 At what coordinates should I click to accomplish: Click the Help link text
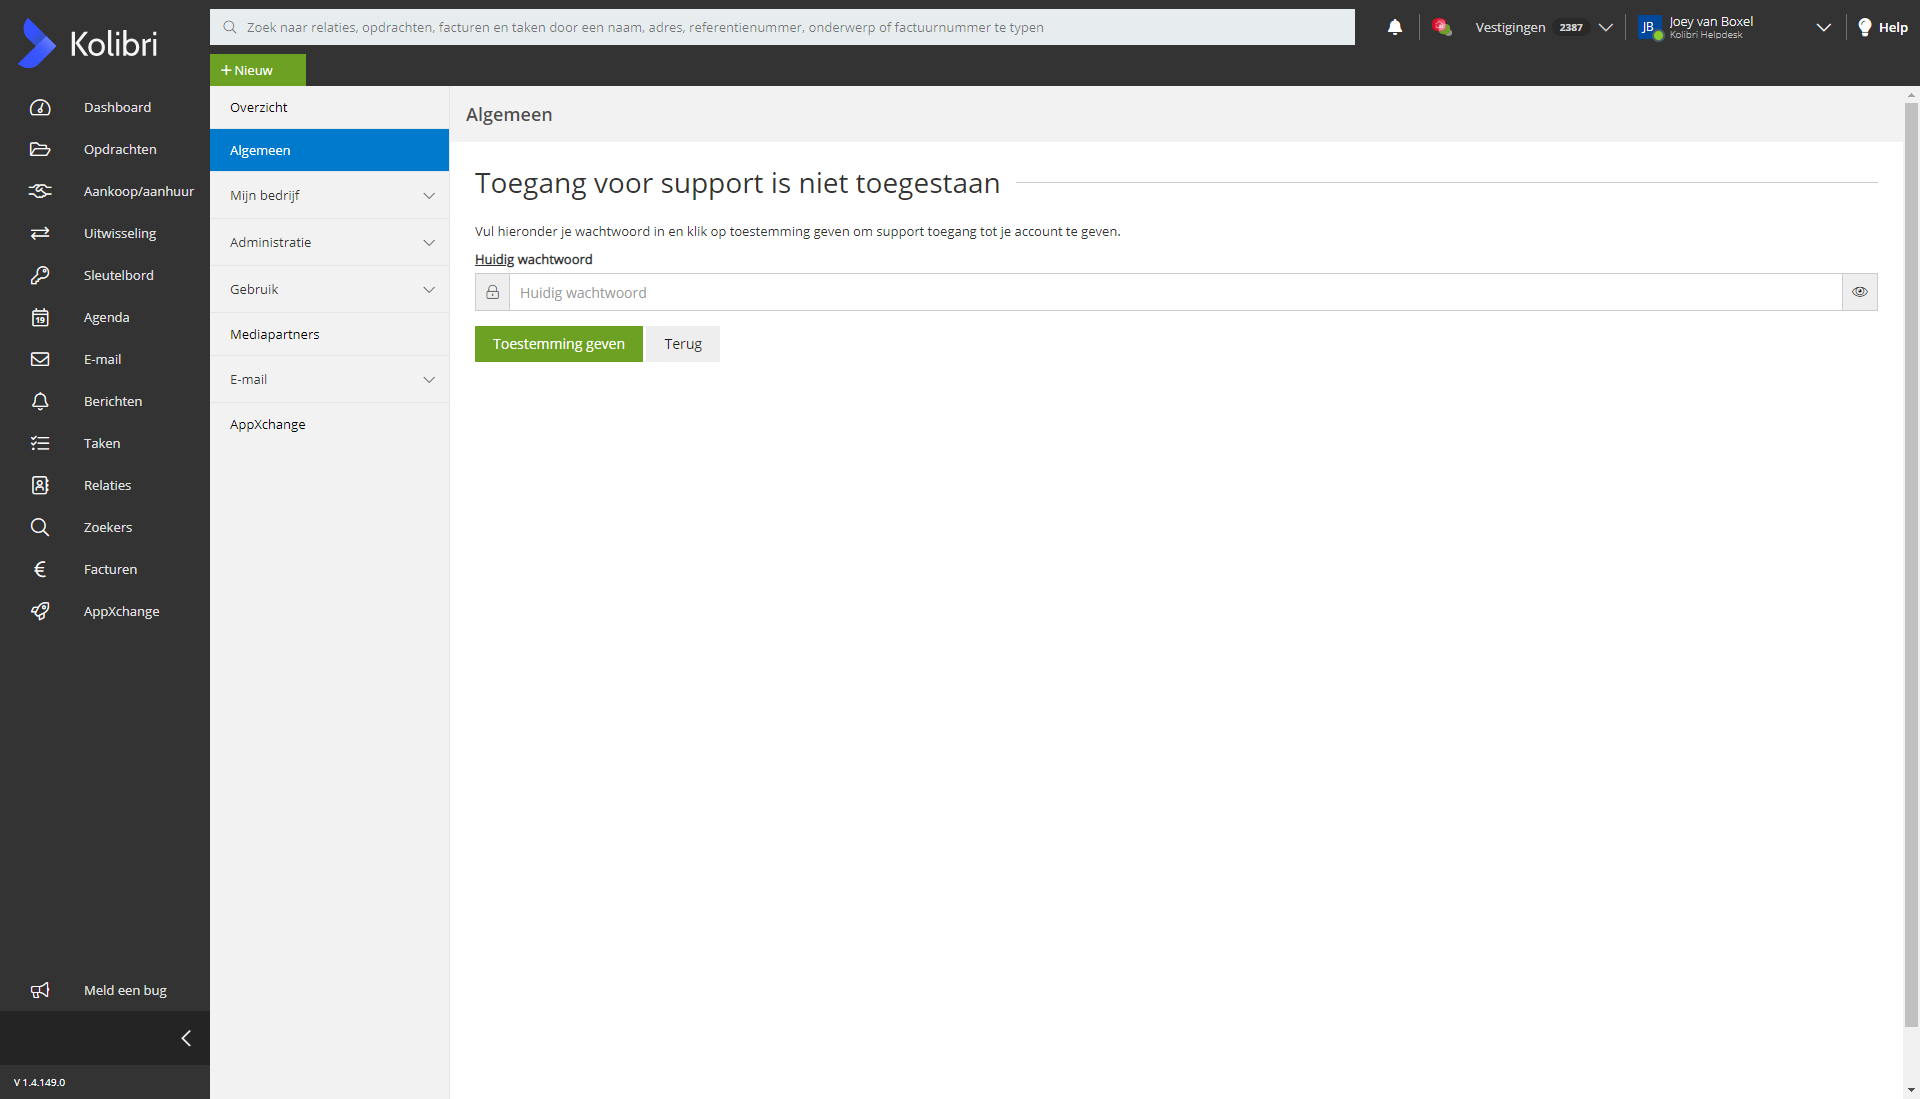point(1892,27)
